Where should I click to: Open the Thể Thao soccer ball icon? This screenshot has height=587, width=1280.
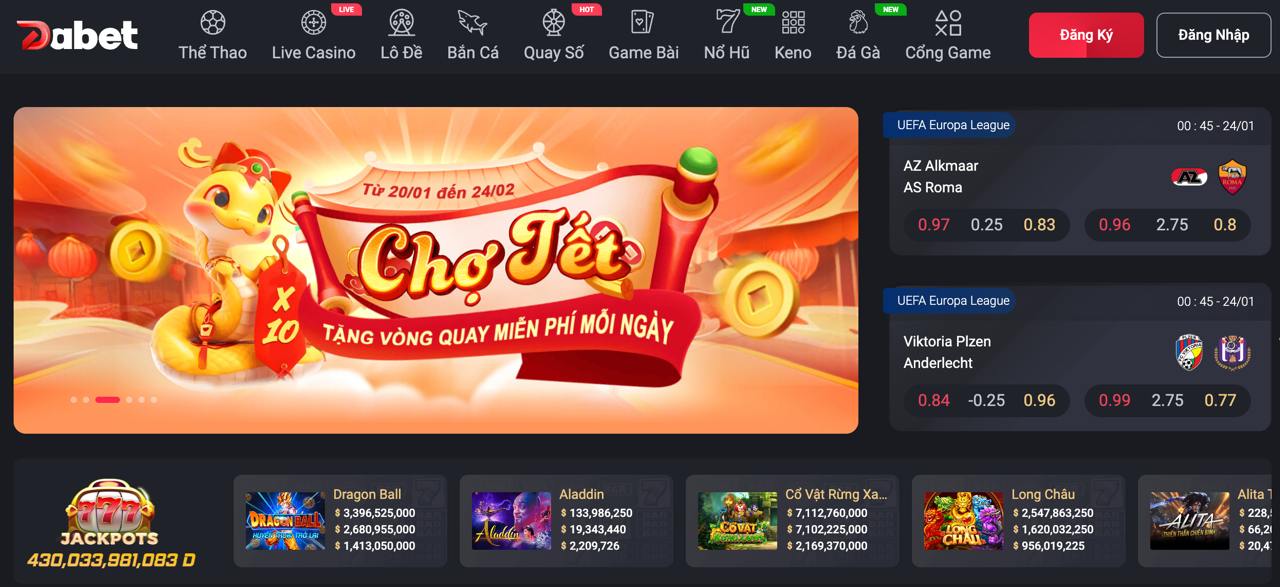click(212, 22)
